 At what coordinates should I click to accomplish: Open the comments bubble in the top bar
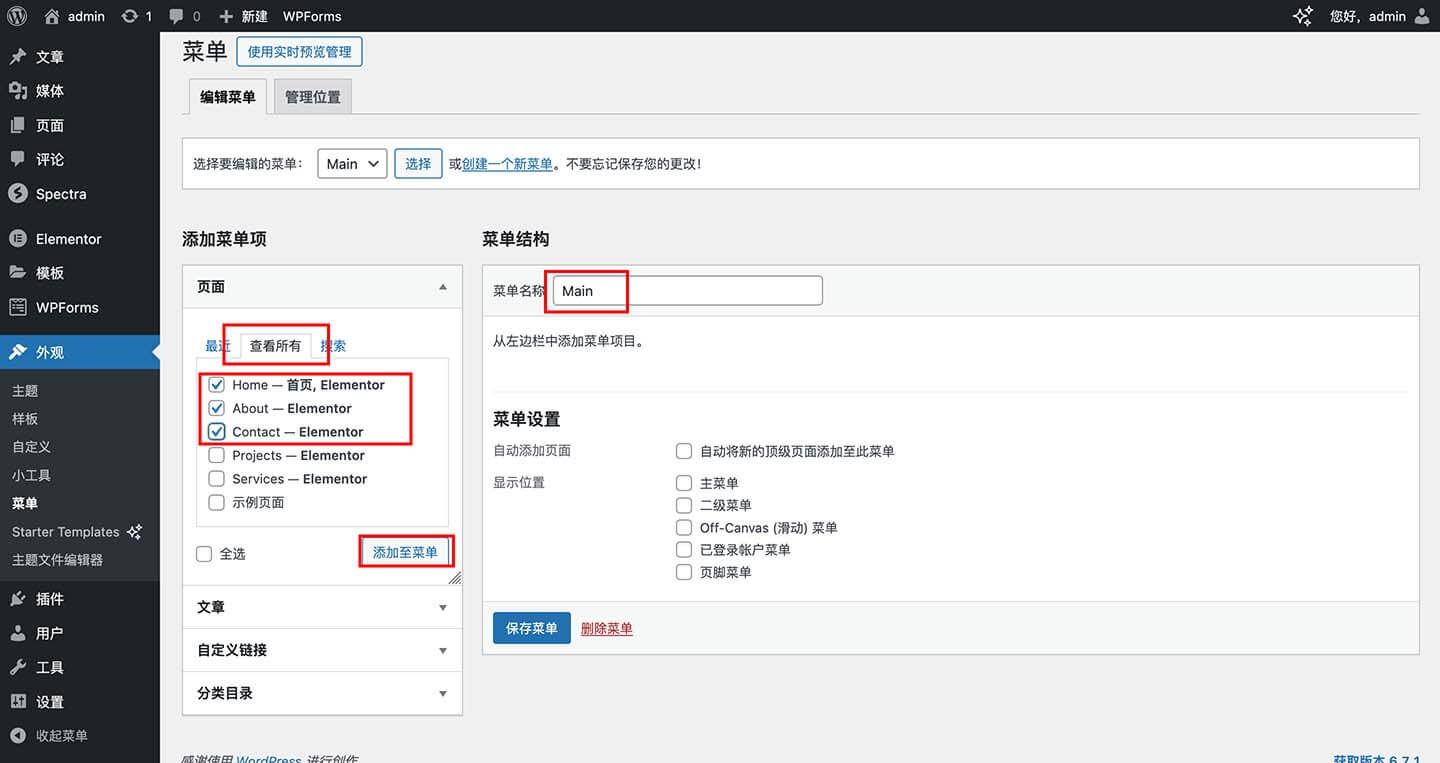point(176,16)
